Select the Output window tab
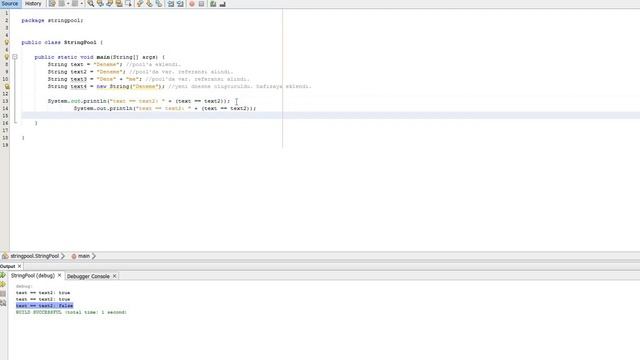 click(x=7, y=266)
